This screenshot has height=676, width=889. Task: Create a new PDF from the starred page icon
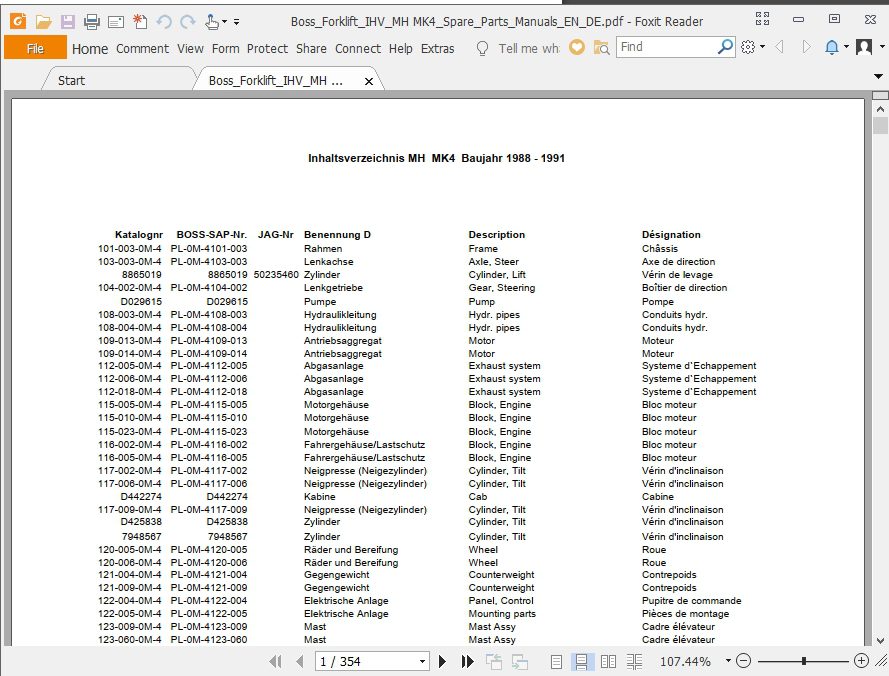click(139, 22)
